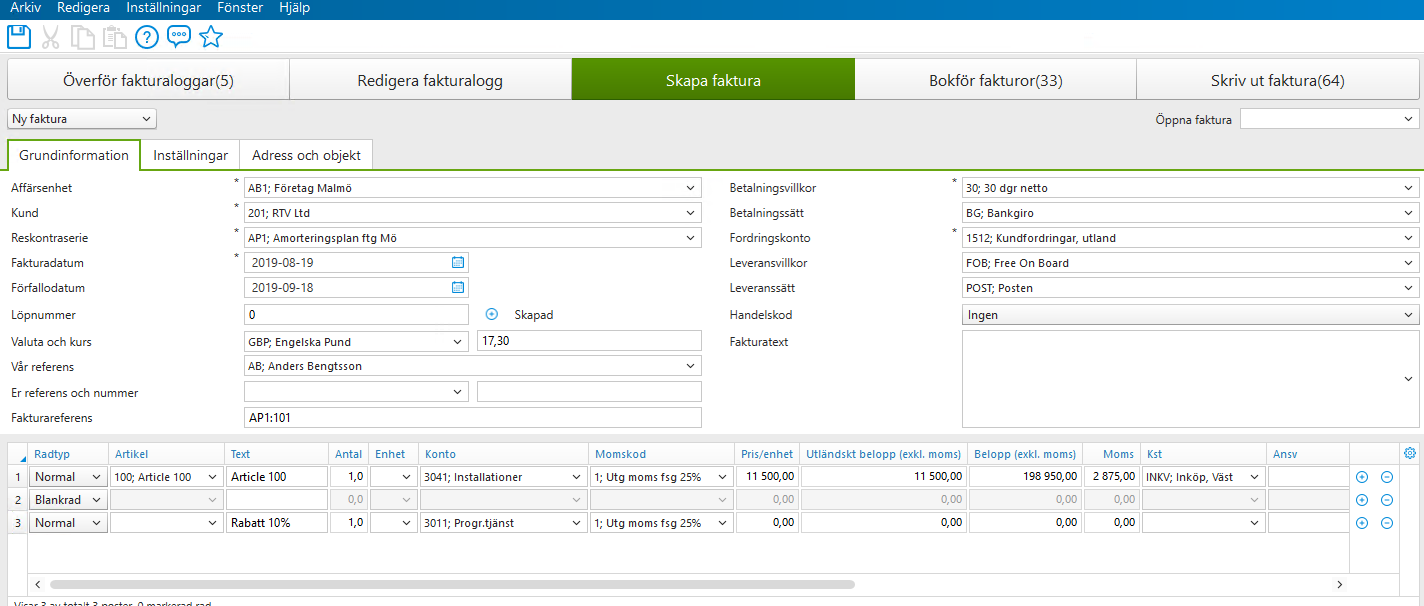This screenshot has width=1424, height=606.
Task: Remove row 3 using its minus icon
Action: coord(1387,521)
